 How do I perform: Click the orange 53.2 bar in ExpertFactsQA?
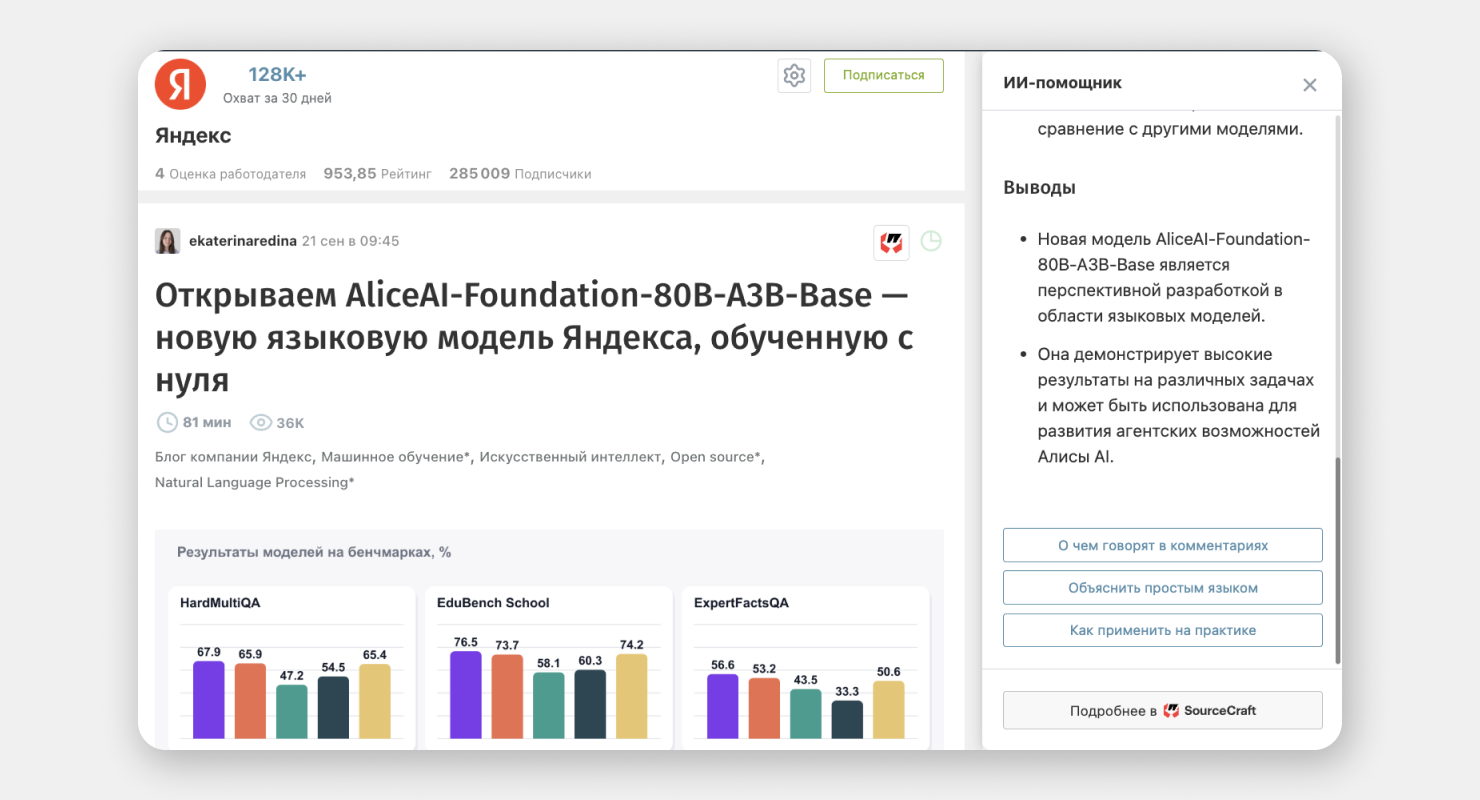coord(764,709)
